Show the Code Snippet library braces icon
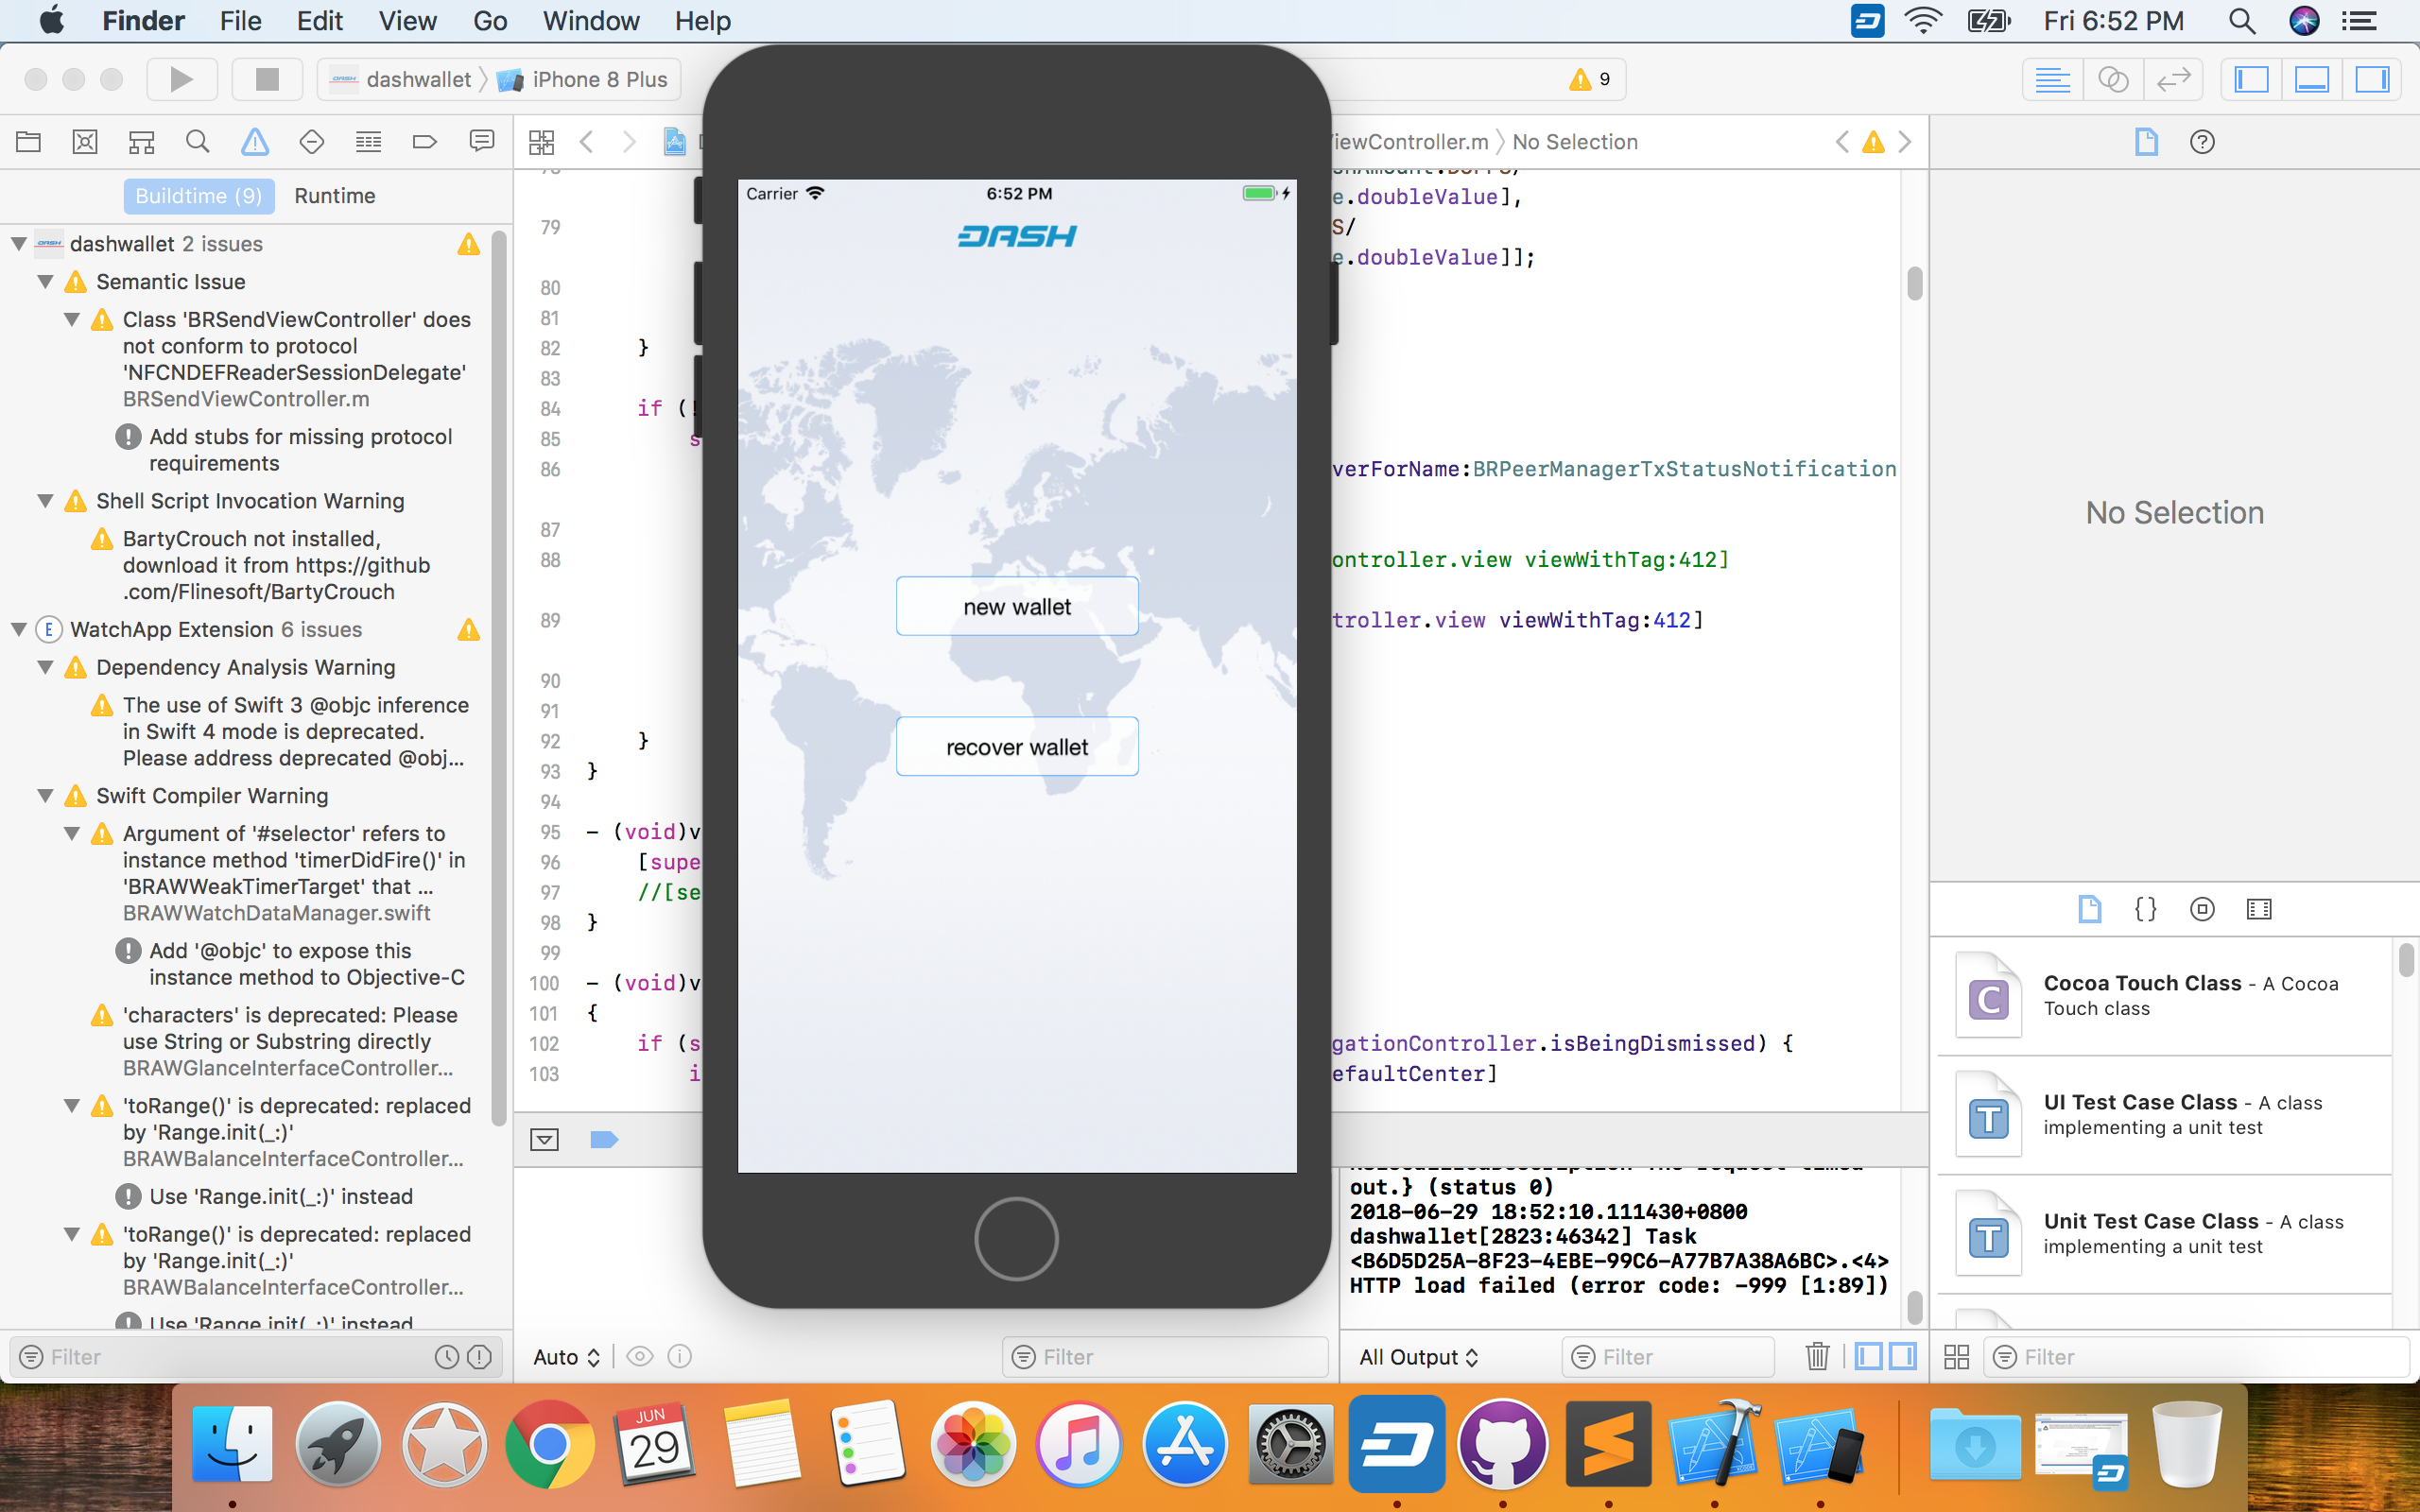The height and width of the screenshot is (1512, 2420). pyautogui.click(x=2145, y=908)
